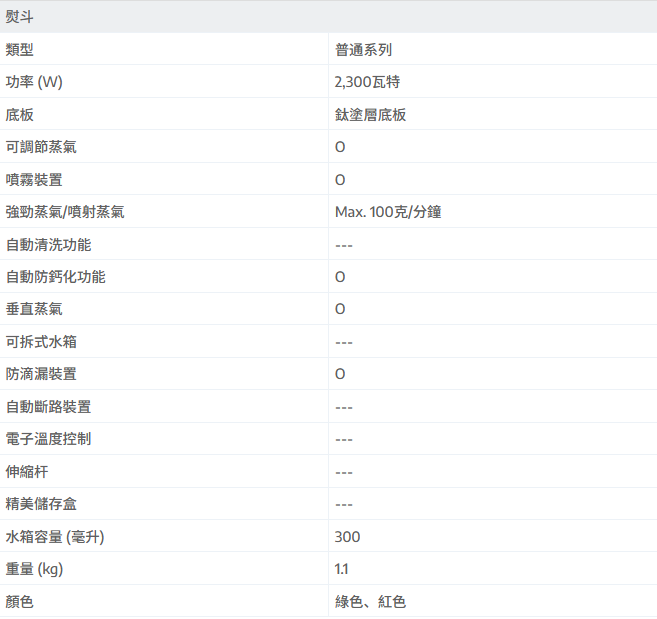Select the 垂直蒸氣 row label
Image resolution: width=657 pixels, height=619 pixels.
coord(34,309)
